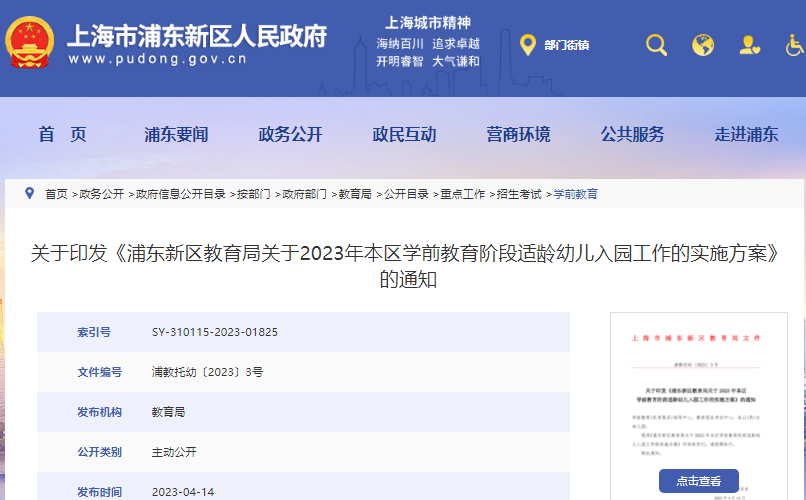Image resolution: width=806 pixels, height=500 pixels.
Task: Click the 文件编号 label
Action: [x=100, y=372]
